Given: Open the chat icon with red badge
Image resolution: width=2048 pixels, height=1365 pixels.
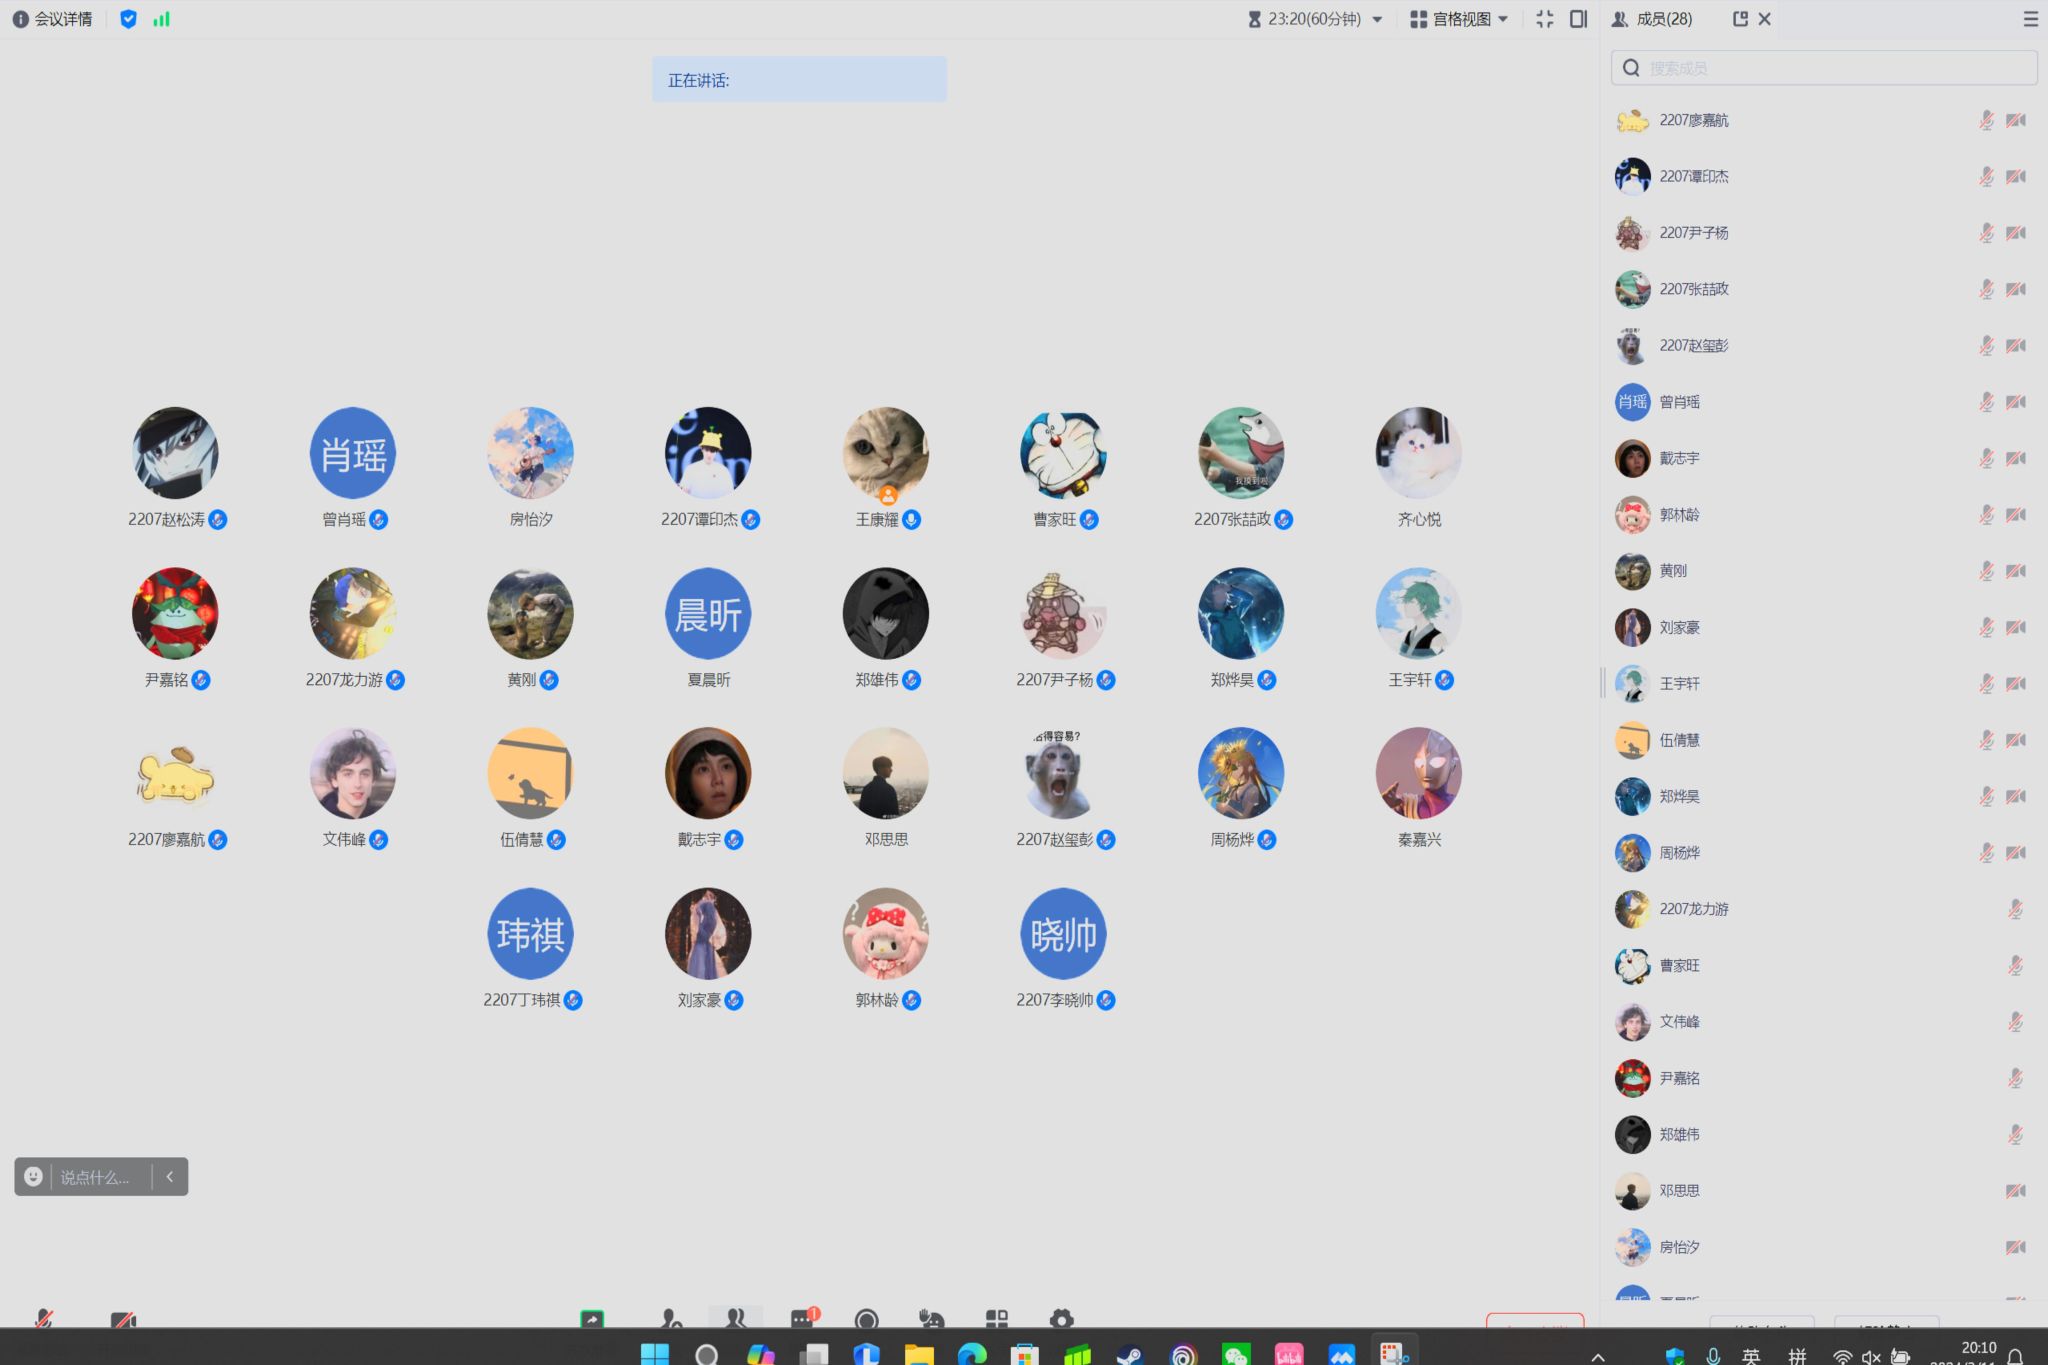Looking at the screenshot, I should click(803, 1319).
